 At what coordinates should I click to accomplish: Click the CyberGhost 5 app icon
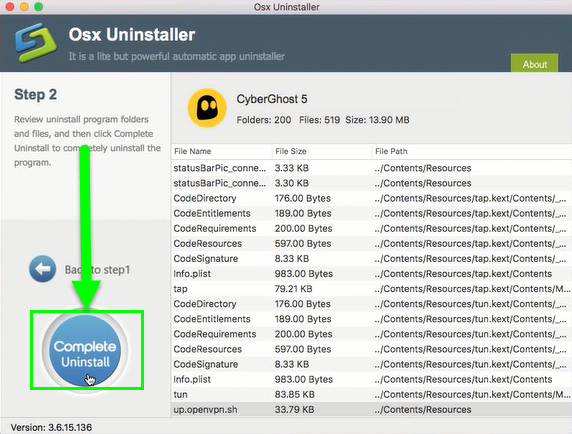pos(207,108)
